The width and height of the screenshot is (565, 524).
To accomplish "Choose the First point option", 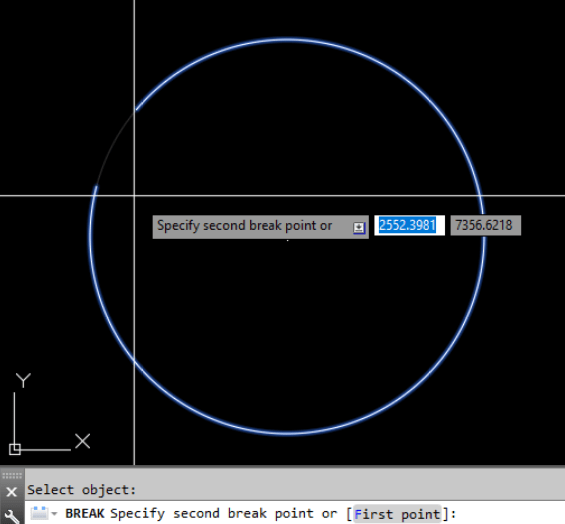I will pyautogui.click(x=397, y=514).
